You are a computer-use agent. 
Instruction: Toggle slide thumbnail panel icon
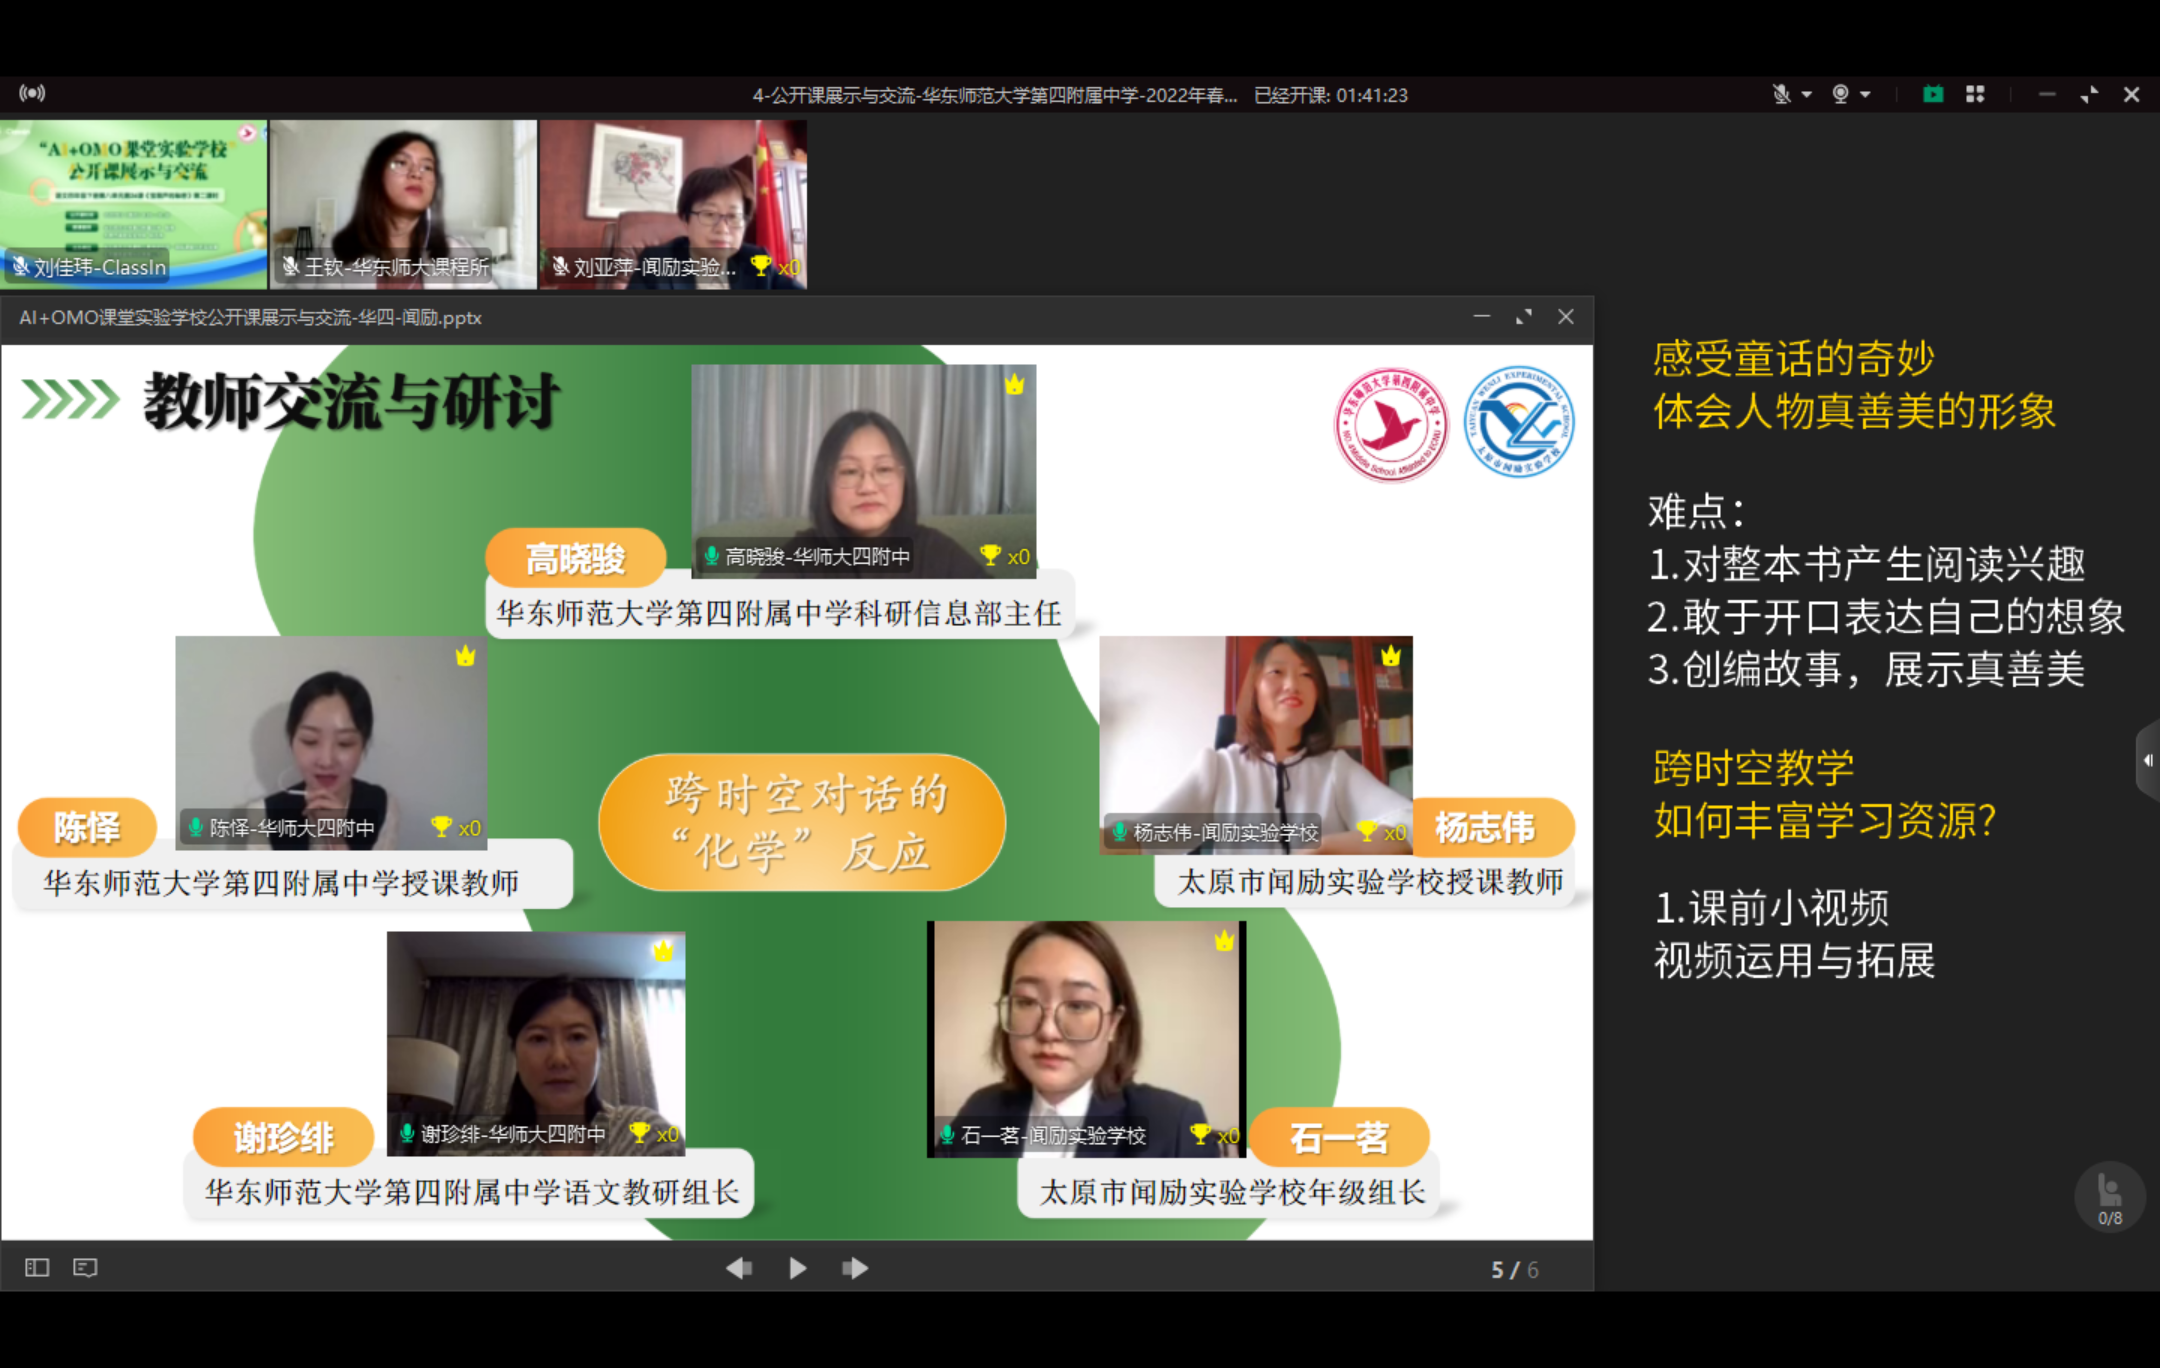click(37, 1268)
